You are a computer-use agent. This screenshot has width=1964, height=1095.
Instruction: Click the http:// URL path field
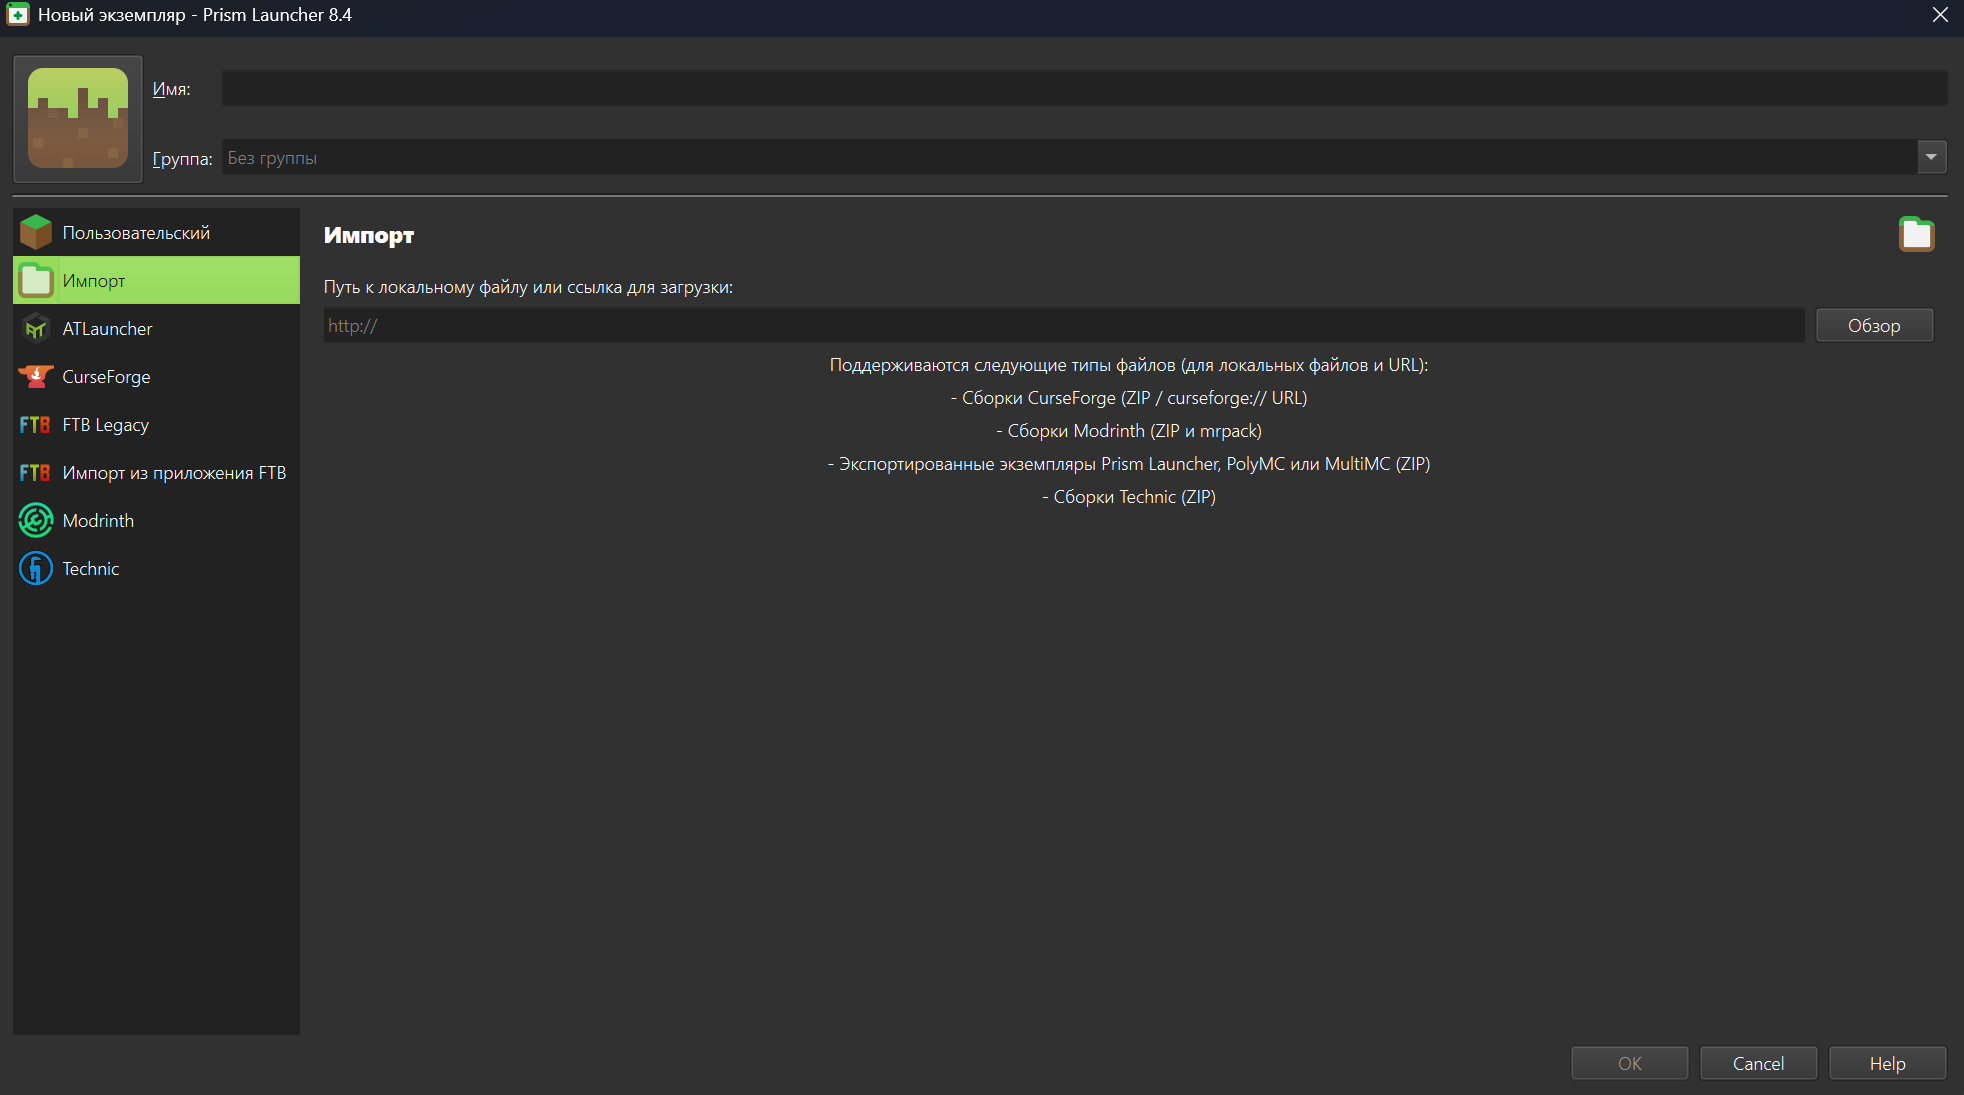pyautogui.click(x=1063, y=325)
